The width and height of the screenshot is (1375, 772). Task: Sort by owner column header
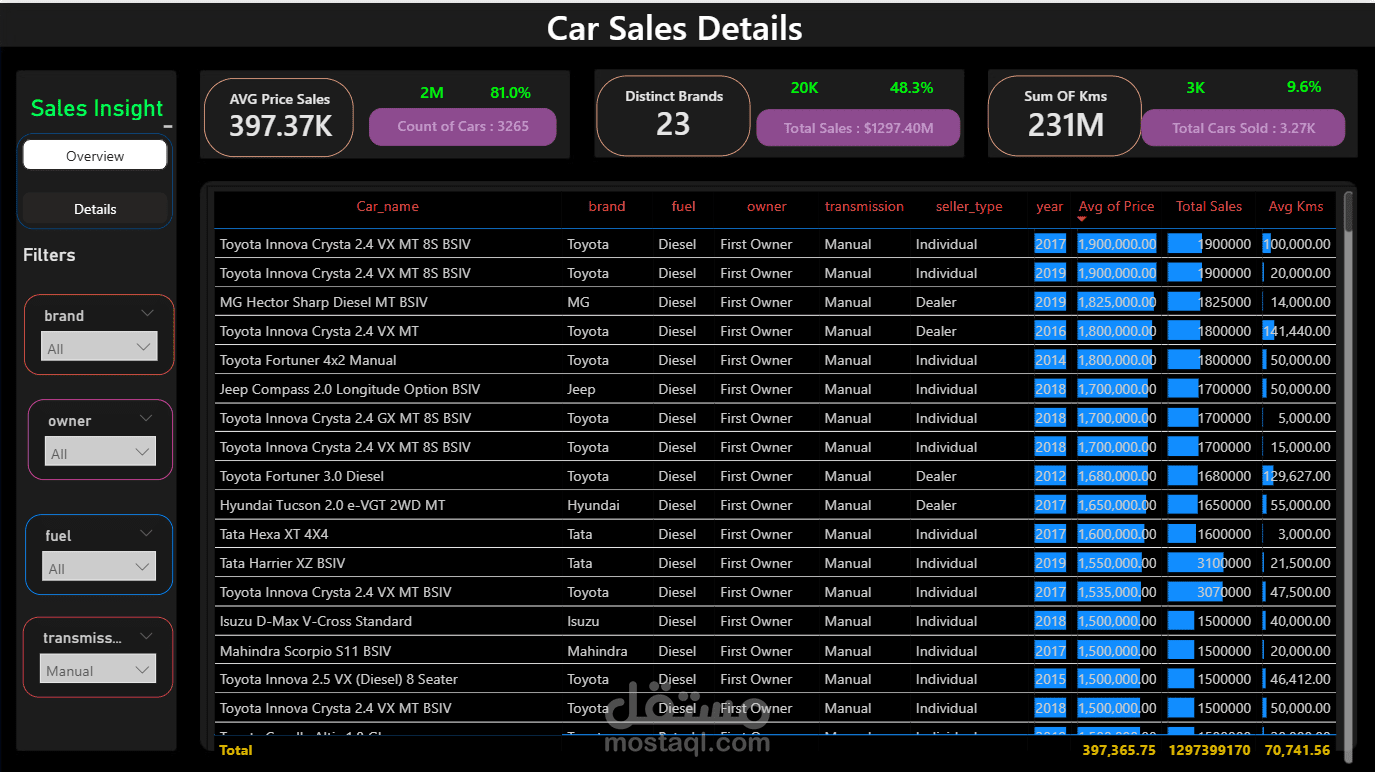coord(766,206)
